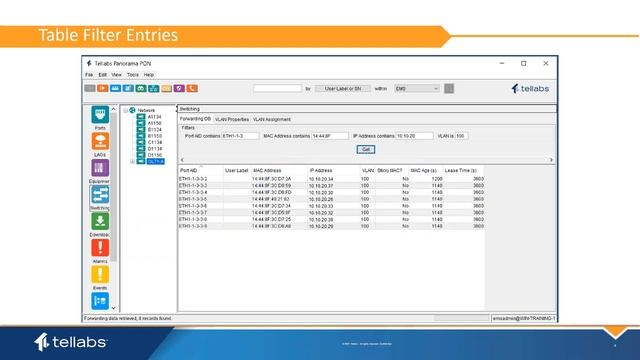This screenshot has height=360, width=640.
Task: Open the View menu
Action: coord(116,75)
